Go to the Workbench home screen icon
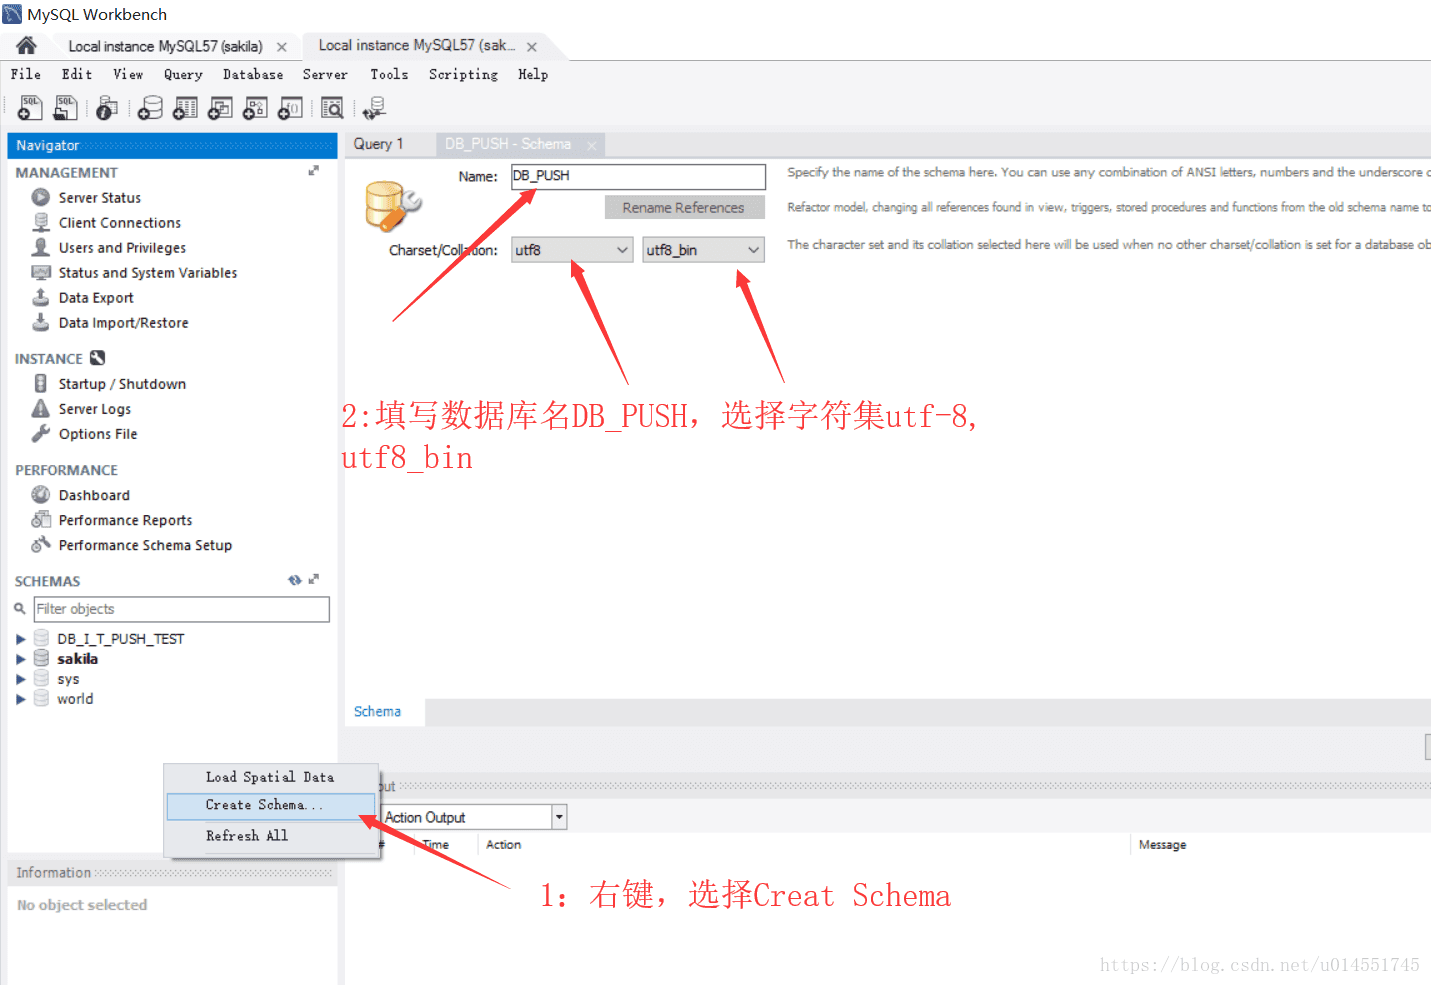 [27, 45]
